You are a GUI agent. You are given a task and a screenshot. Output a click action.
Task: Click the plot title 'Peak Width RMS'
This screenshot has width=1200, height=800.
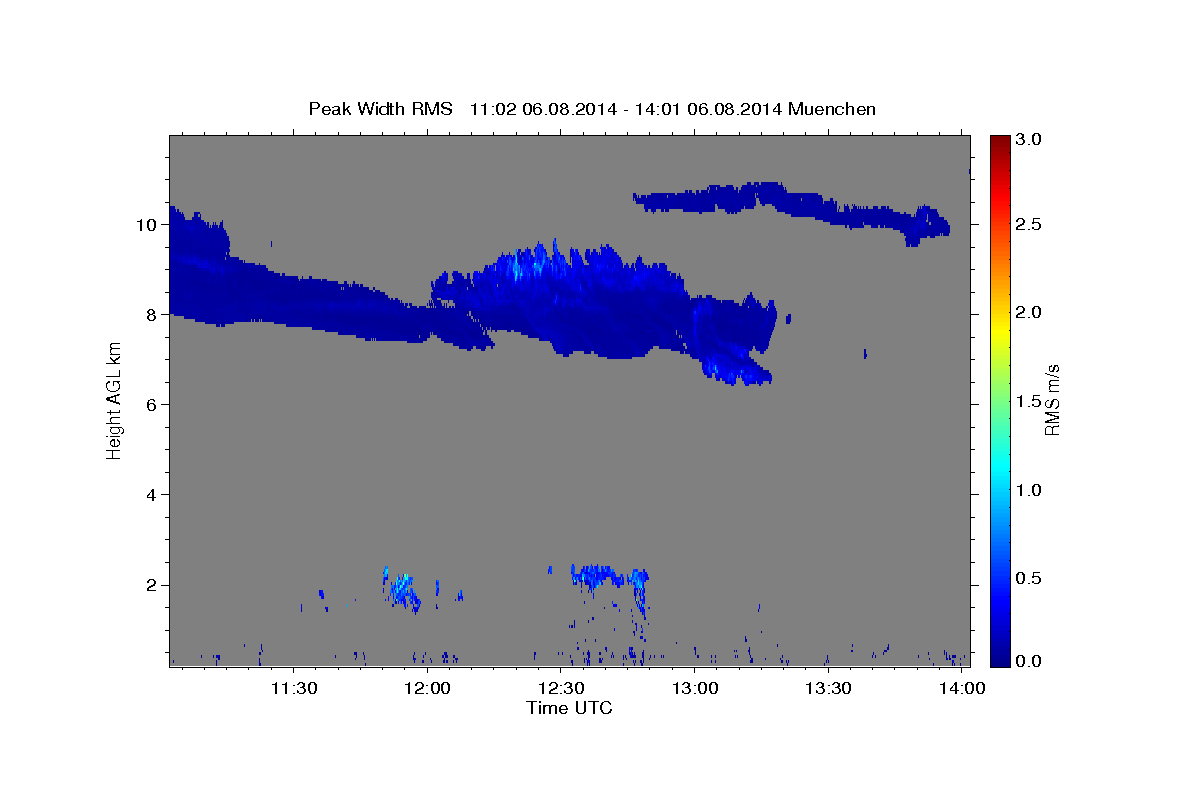click(x=381, y=109)
